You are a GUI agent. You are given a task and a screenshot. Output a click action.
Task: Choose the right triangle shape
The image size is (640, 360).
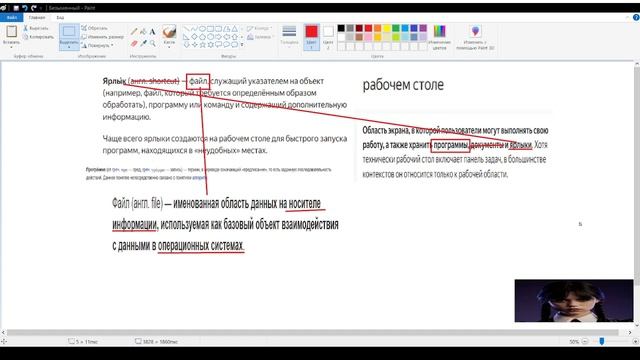[x=186, y=37]
